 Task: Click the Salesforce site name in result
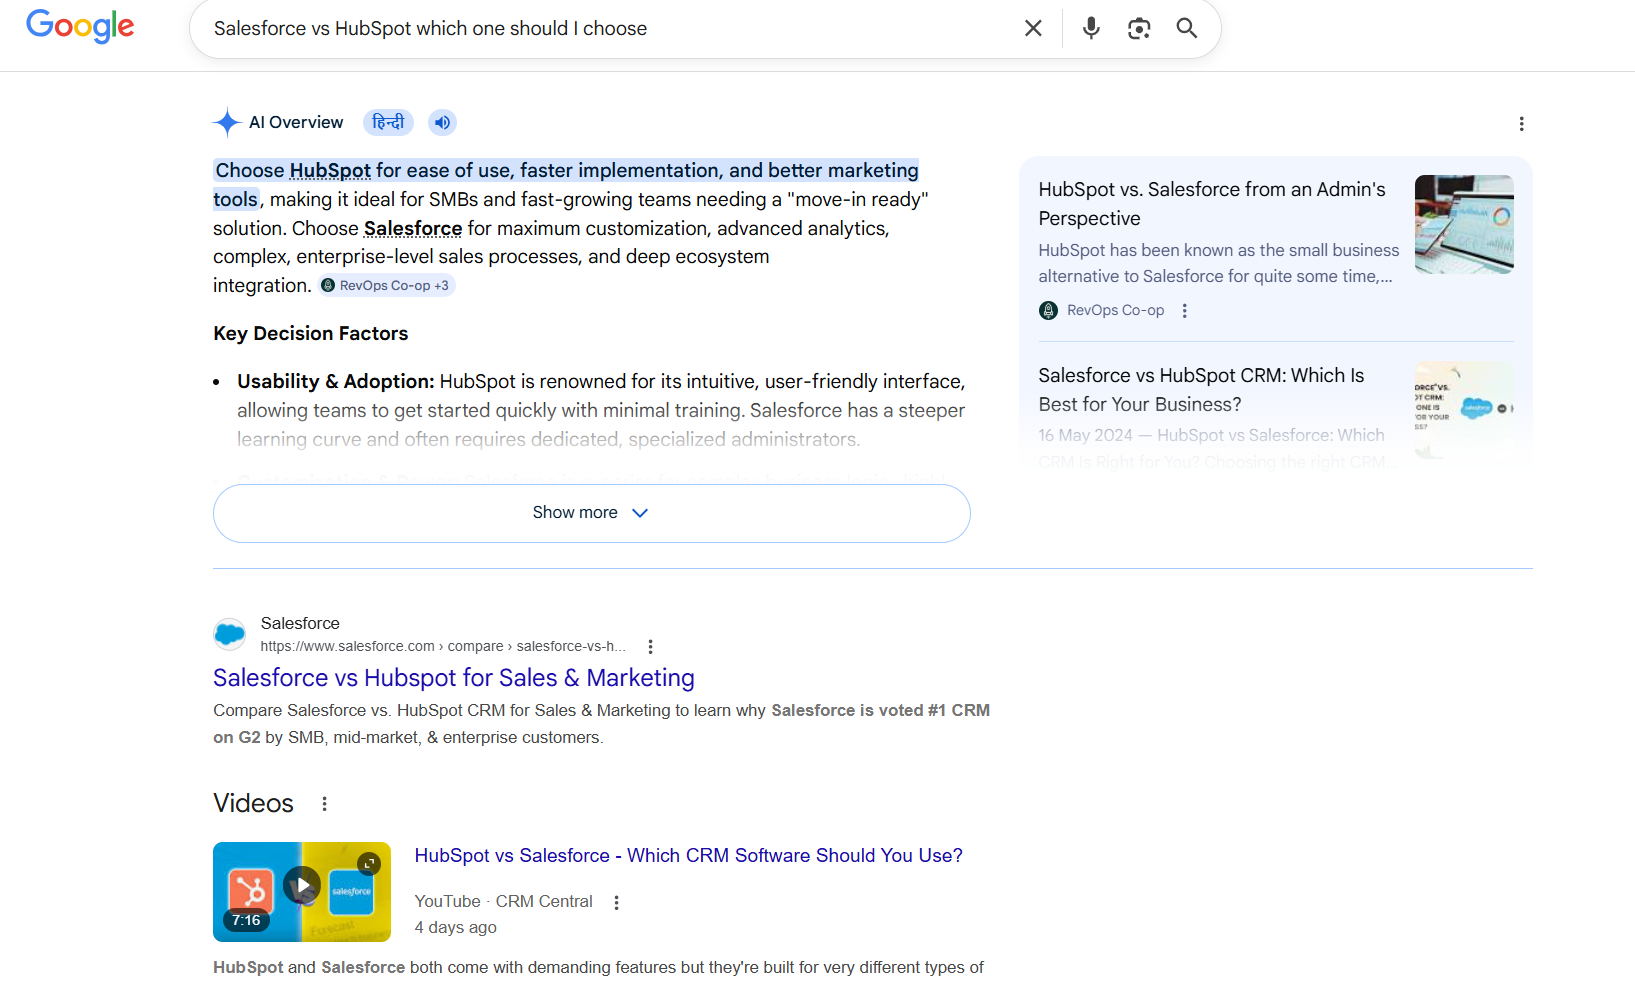pyautogui.click(x=300, y=623)
